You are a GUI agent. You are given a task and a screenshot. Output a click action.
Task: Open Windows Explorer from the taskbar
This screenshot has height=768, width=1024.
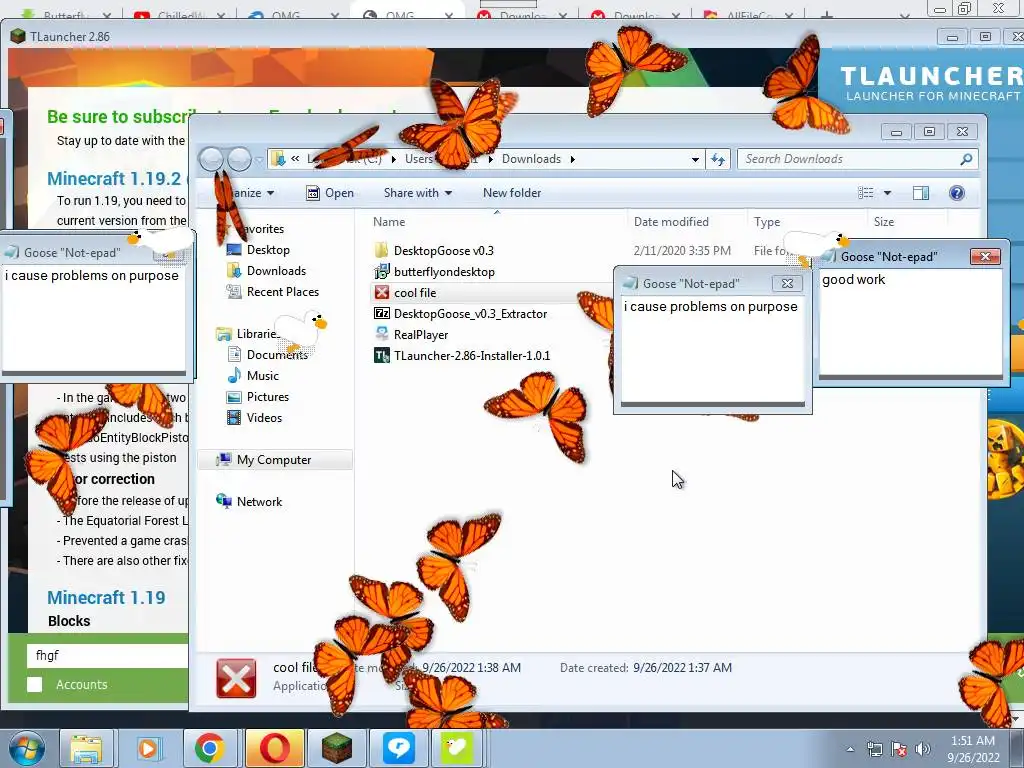[x=86, y=748]
